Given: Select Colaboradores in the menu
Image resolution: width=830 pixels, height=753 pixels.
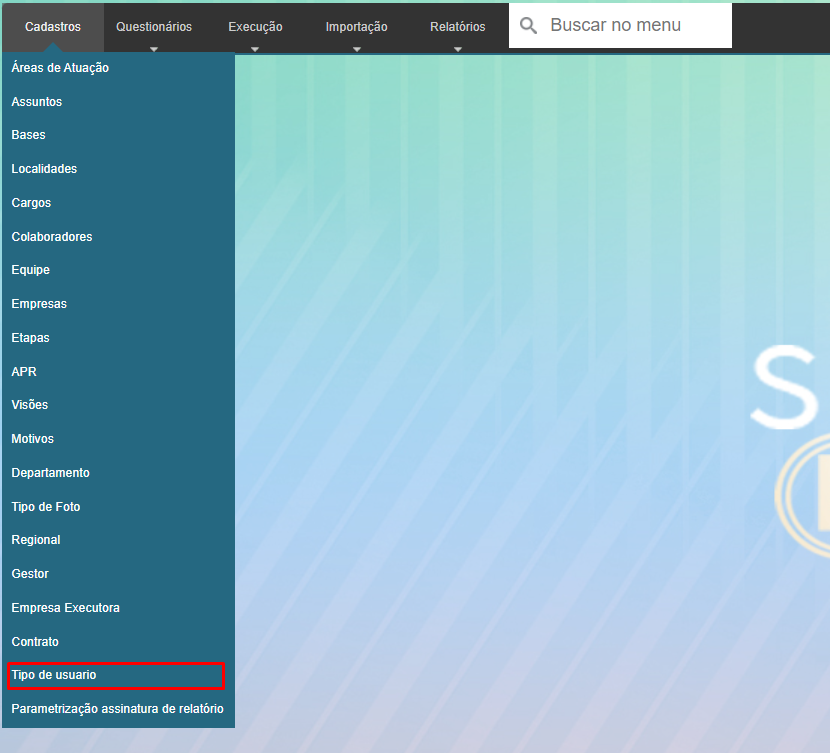Looking at the screenshot, I should tap(52, 237).
